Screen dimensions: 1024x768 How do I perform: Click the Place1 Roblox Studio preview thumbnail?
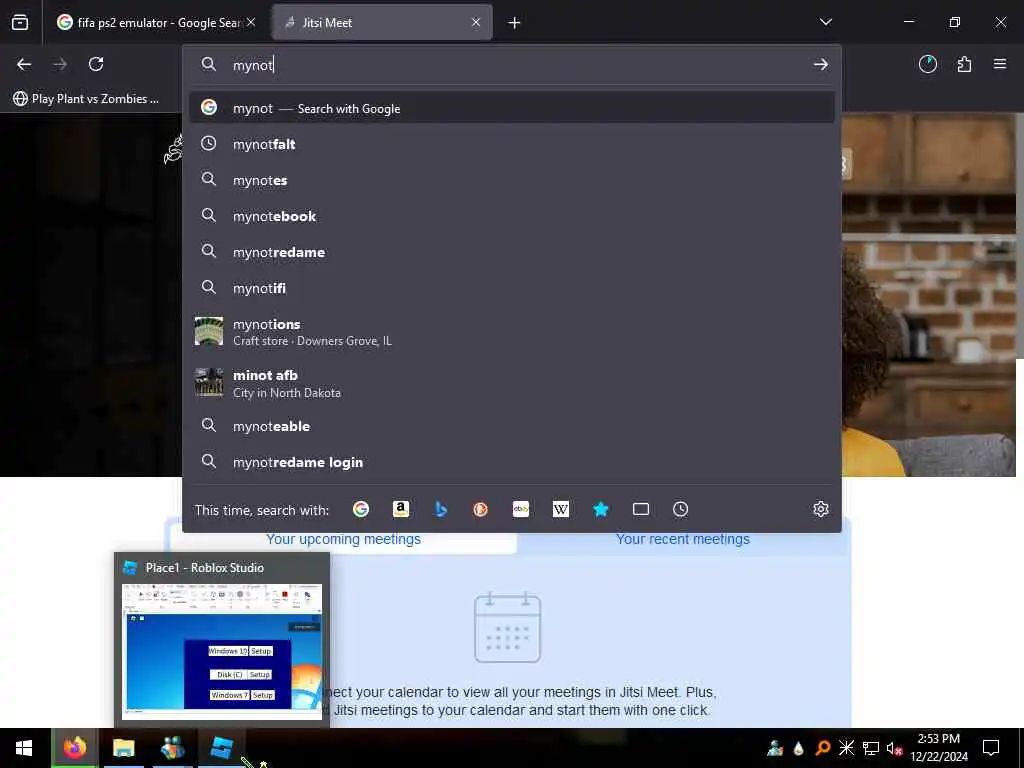pyautogui.click(x=222, y=650)
